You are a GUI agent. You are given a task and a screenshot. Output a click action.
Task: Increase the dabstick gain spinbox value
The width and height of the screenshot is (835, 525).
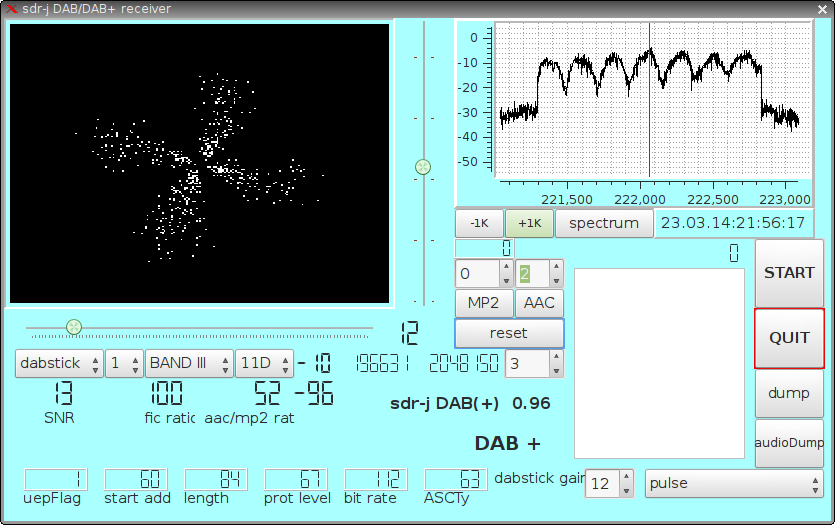pyautogui.click(x=626, y=477)
